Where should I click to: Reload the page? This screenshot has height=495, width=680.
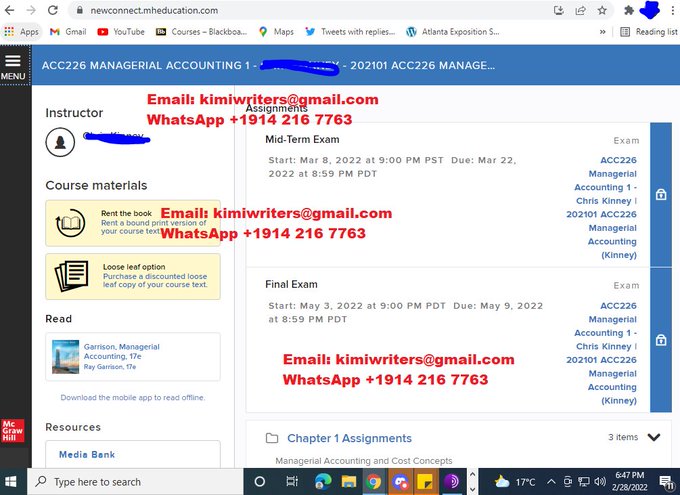pyautogui.click(x=53, y=10)
